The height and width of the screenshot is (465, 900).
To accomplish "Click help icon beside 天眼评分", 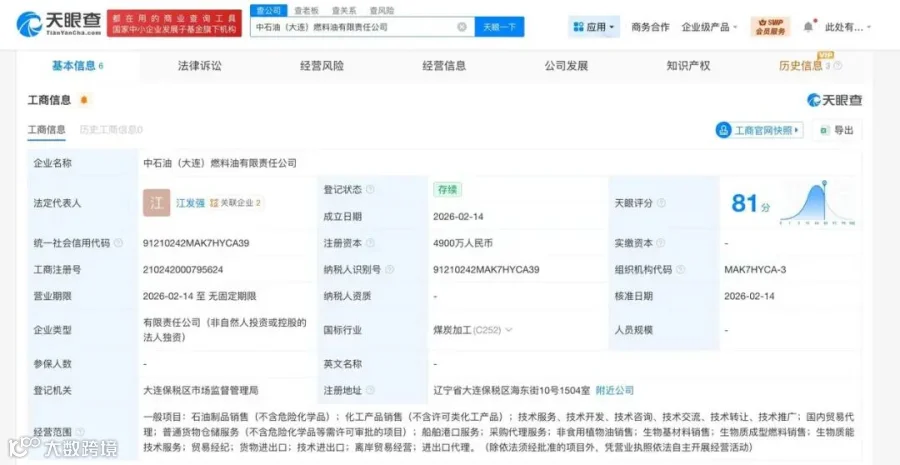I will pos(661,203).
